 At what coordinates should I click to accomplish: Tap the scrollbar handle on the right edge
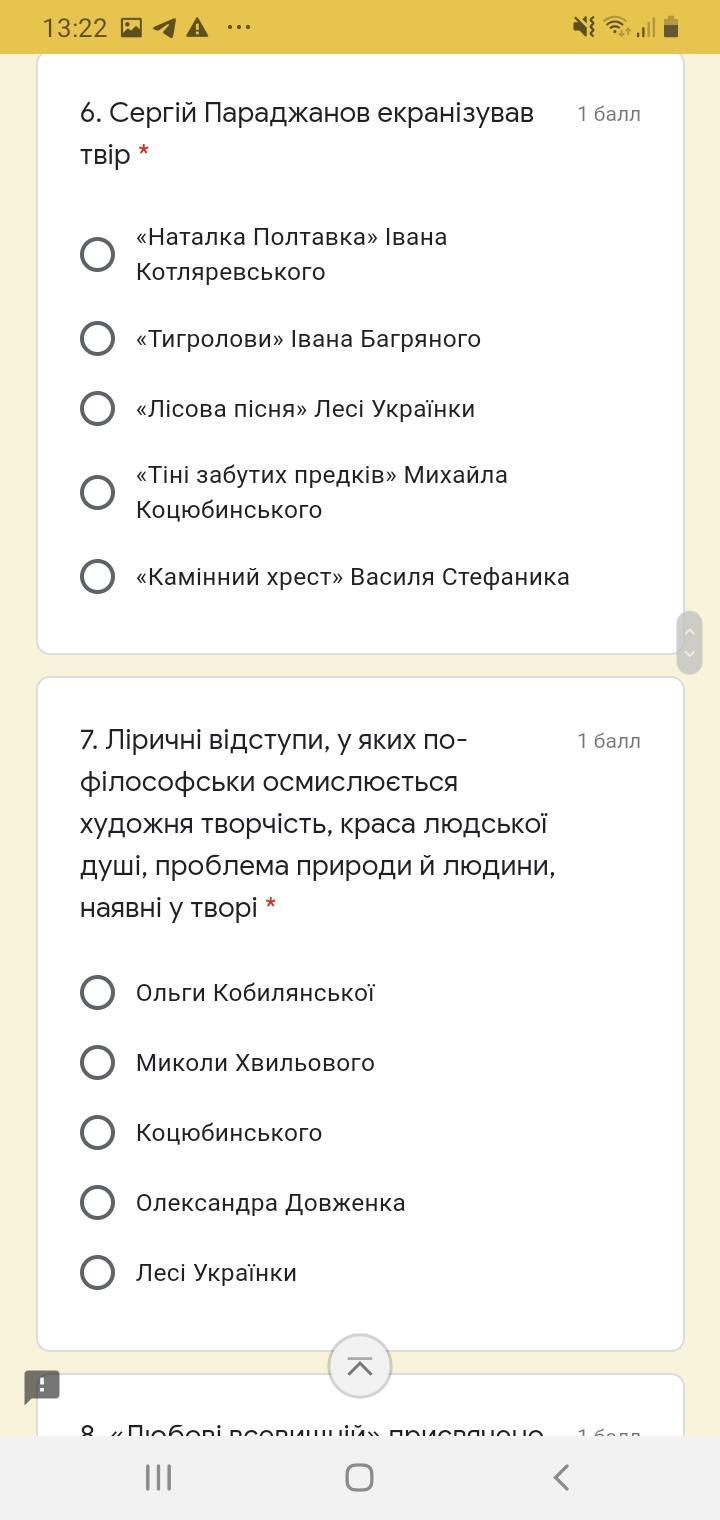pyautogui.click(x=689, y=642)
